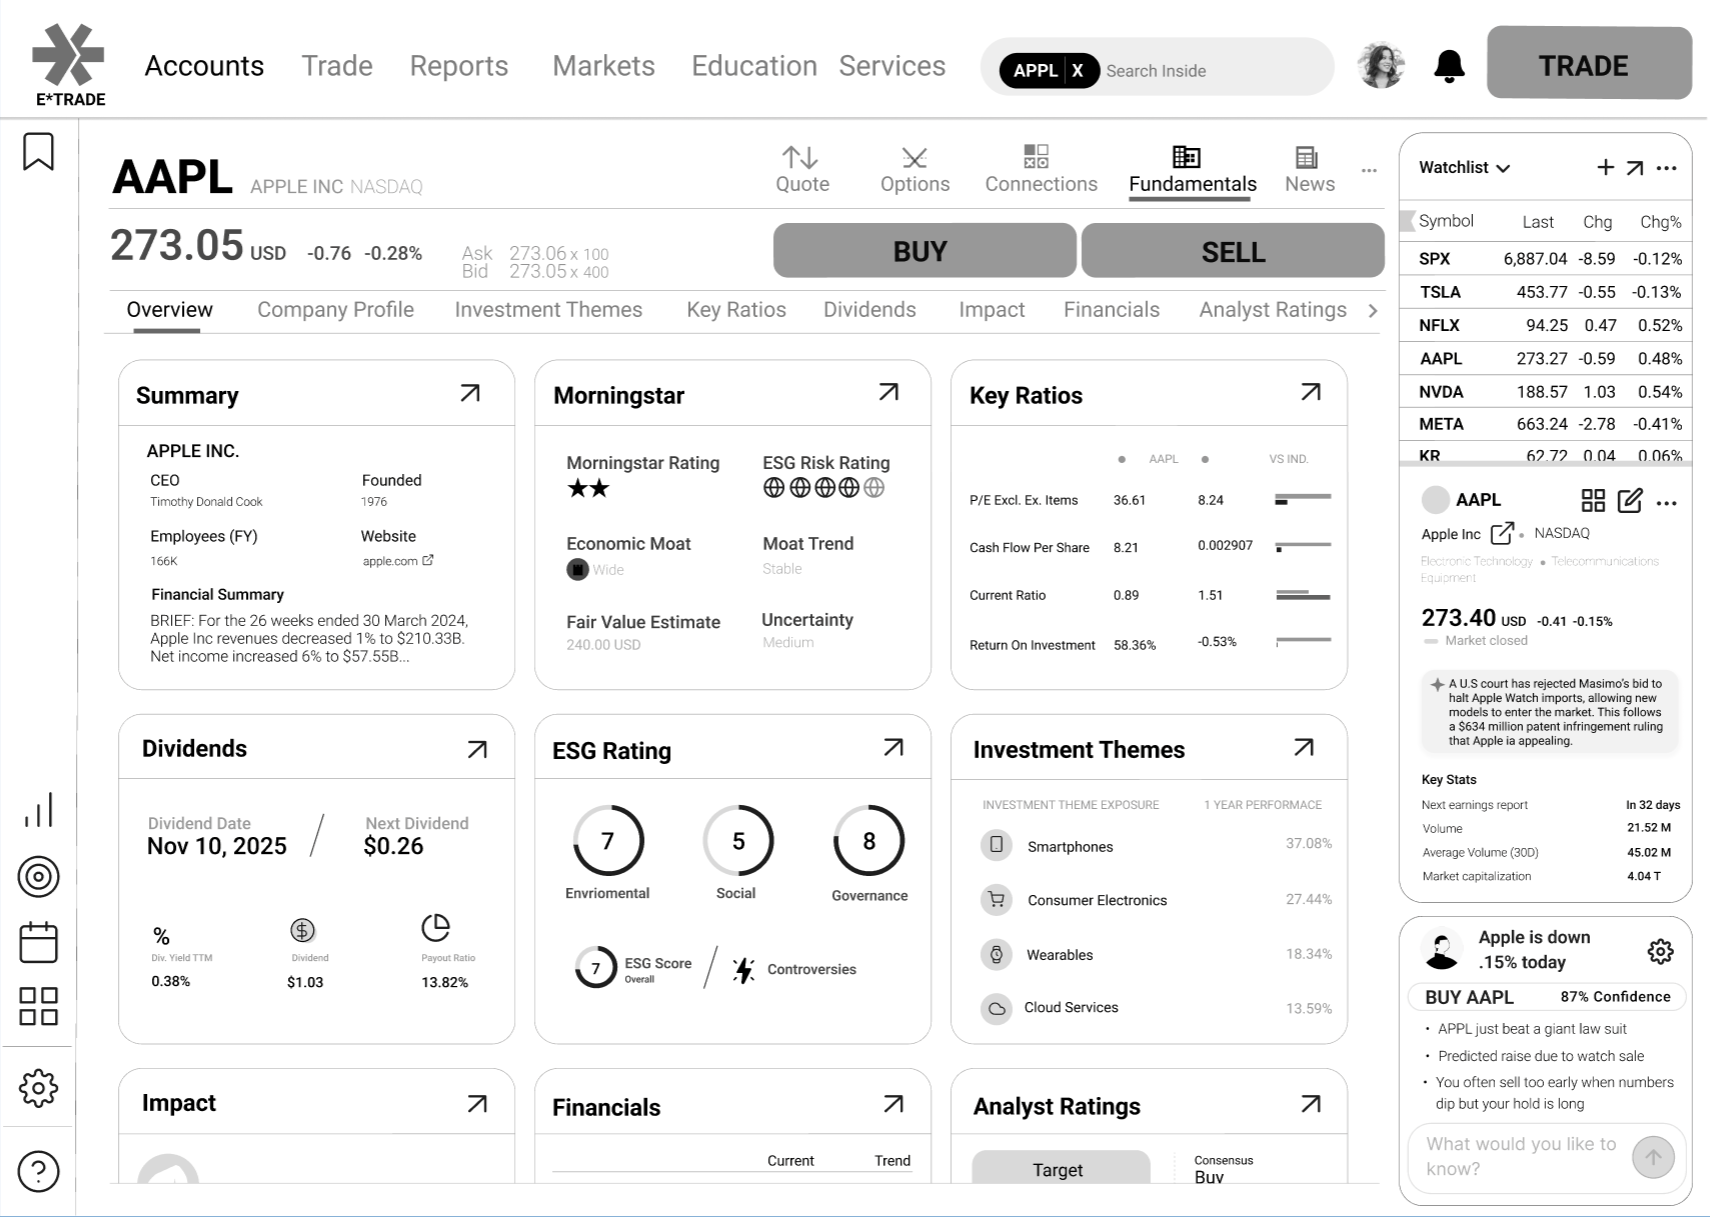Click the top TRADE button
The height and width of the screenshot is (1217, 1710).
click(1589, 64)
